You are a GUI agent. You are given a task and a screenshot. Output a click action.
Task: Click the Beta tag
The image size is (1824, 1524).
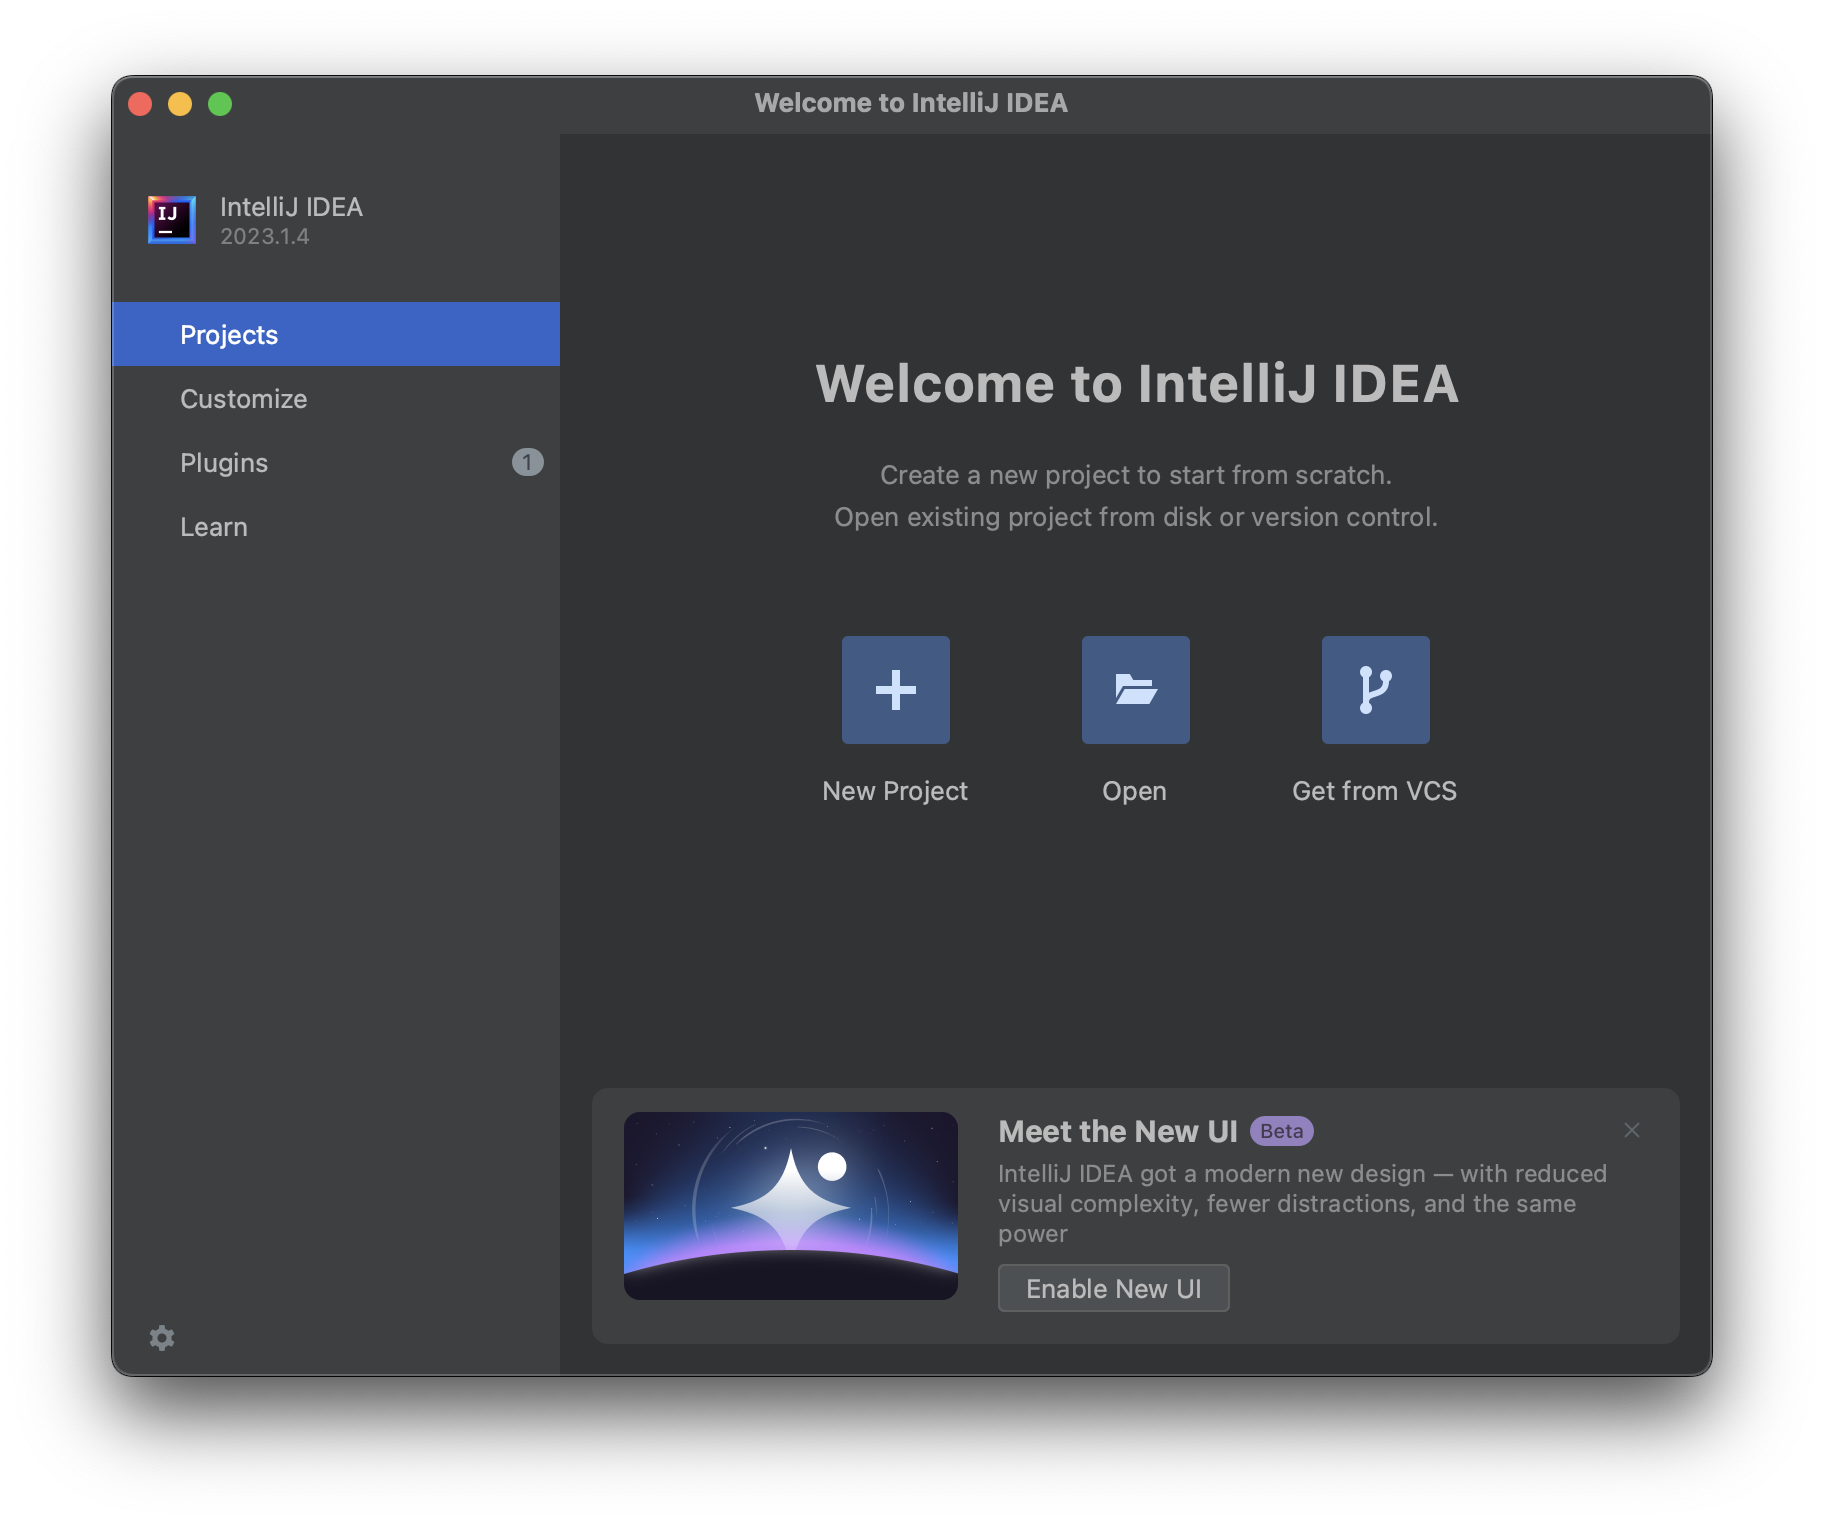click(1281, 1131)
